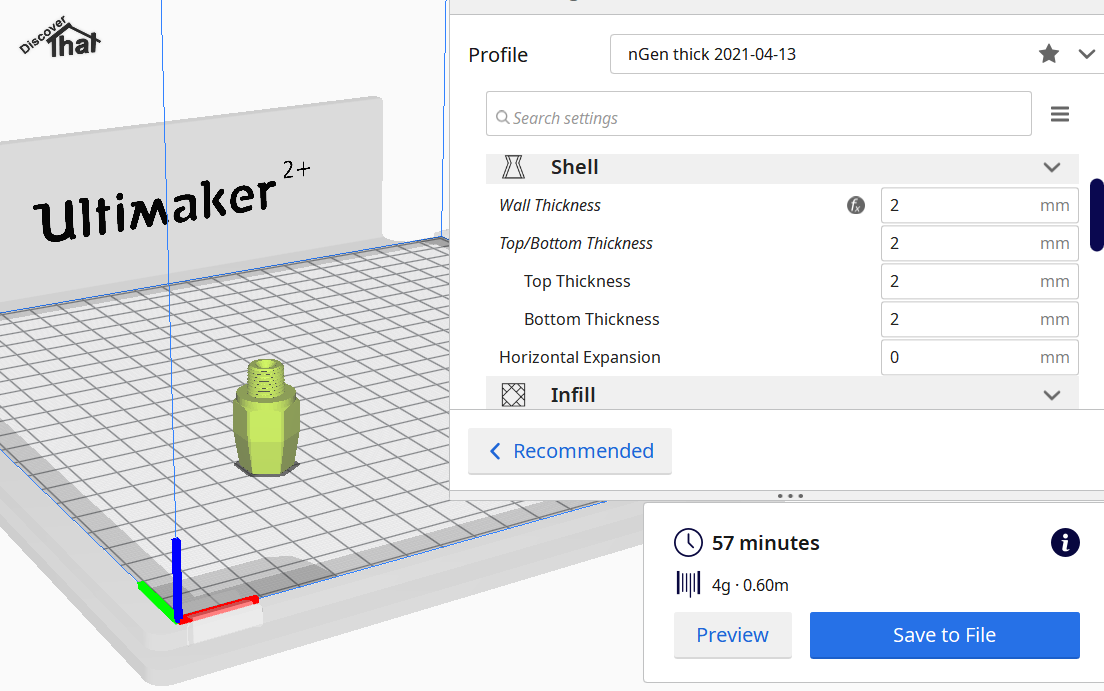The image size is (1104, 691).
Task: Click the settings list scrollbar thumb
Action: (1096, 215)
